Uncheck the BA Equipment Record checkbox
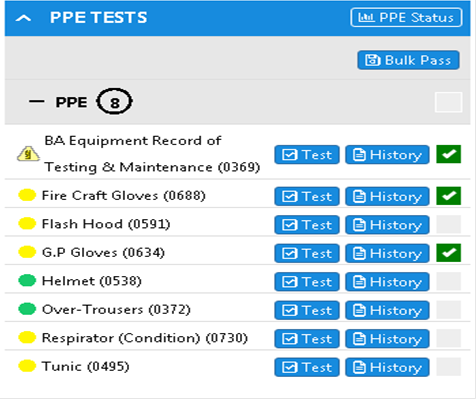 click(449, 154)
